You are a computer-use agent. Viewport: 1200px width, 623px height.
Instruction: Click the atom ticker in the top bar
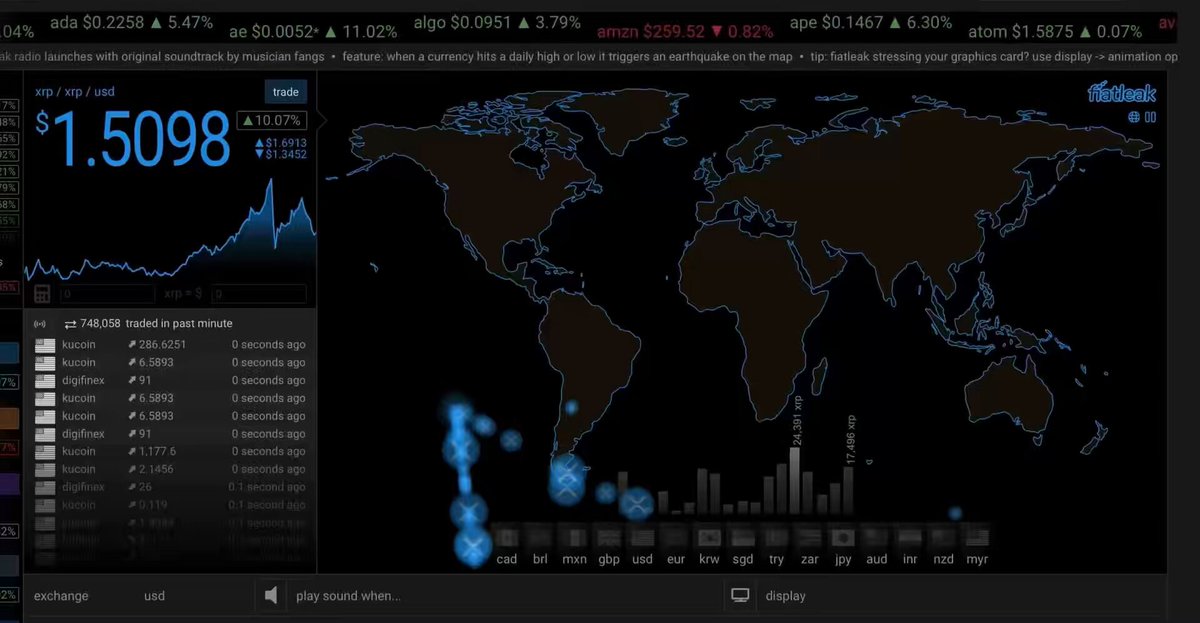(x=1055, y=31)
